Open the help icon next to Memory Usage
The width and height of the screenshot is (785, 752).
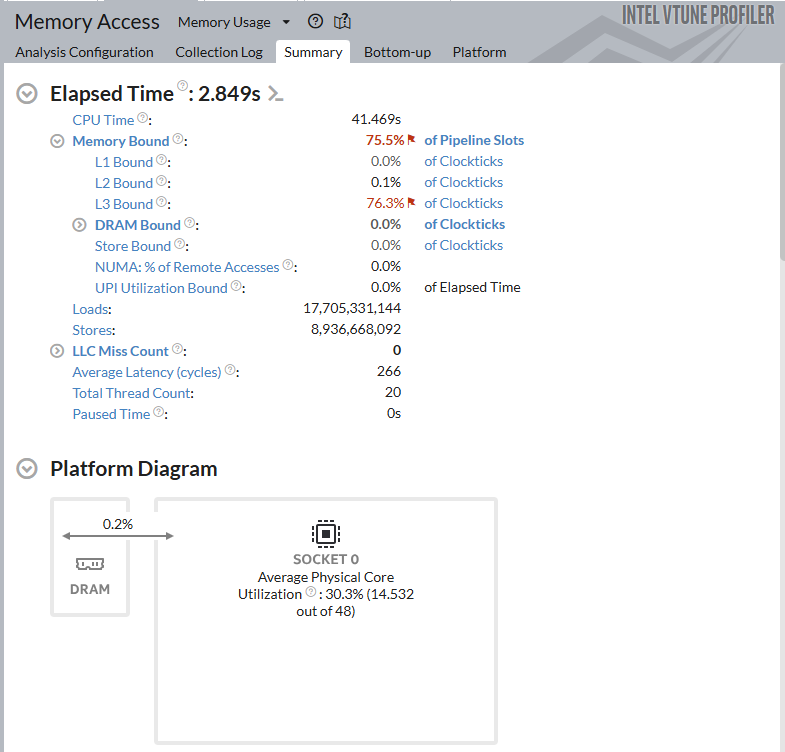tap(315, 22)
